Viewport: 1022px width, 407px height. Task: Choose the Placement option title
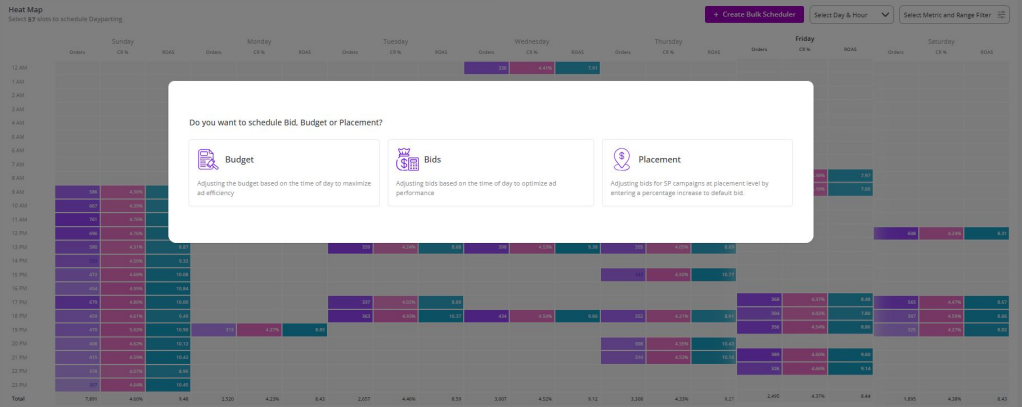click(659, 159)
